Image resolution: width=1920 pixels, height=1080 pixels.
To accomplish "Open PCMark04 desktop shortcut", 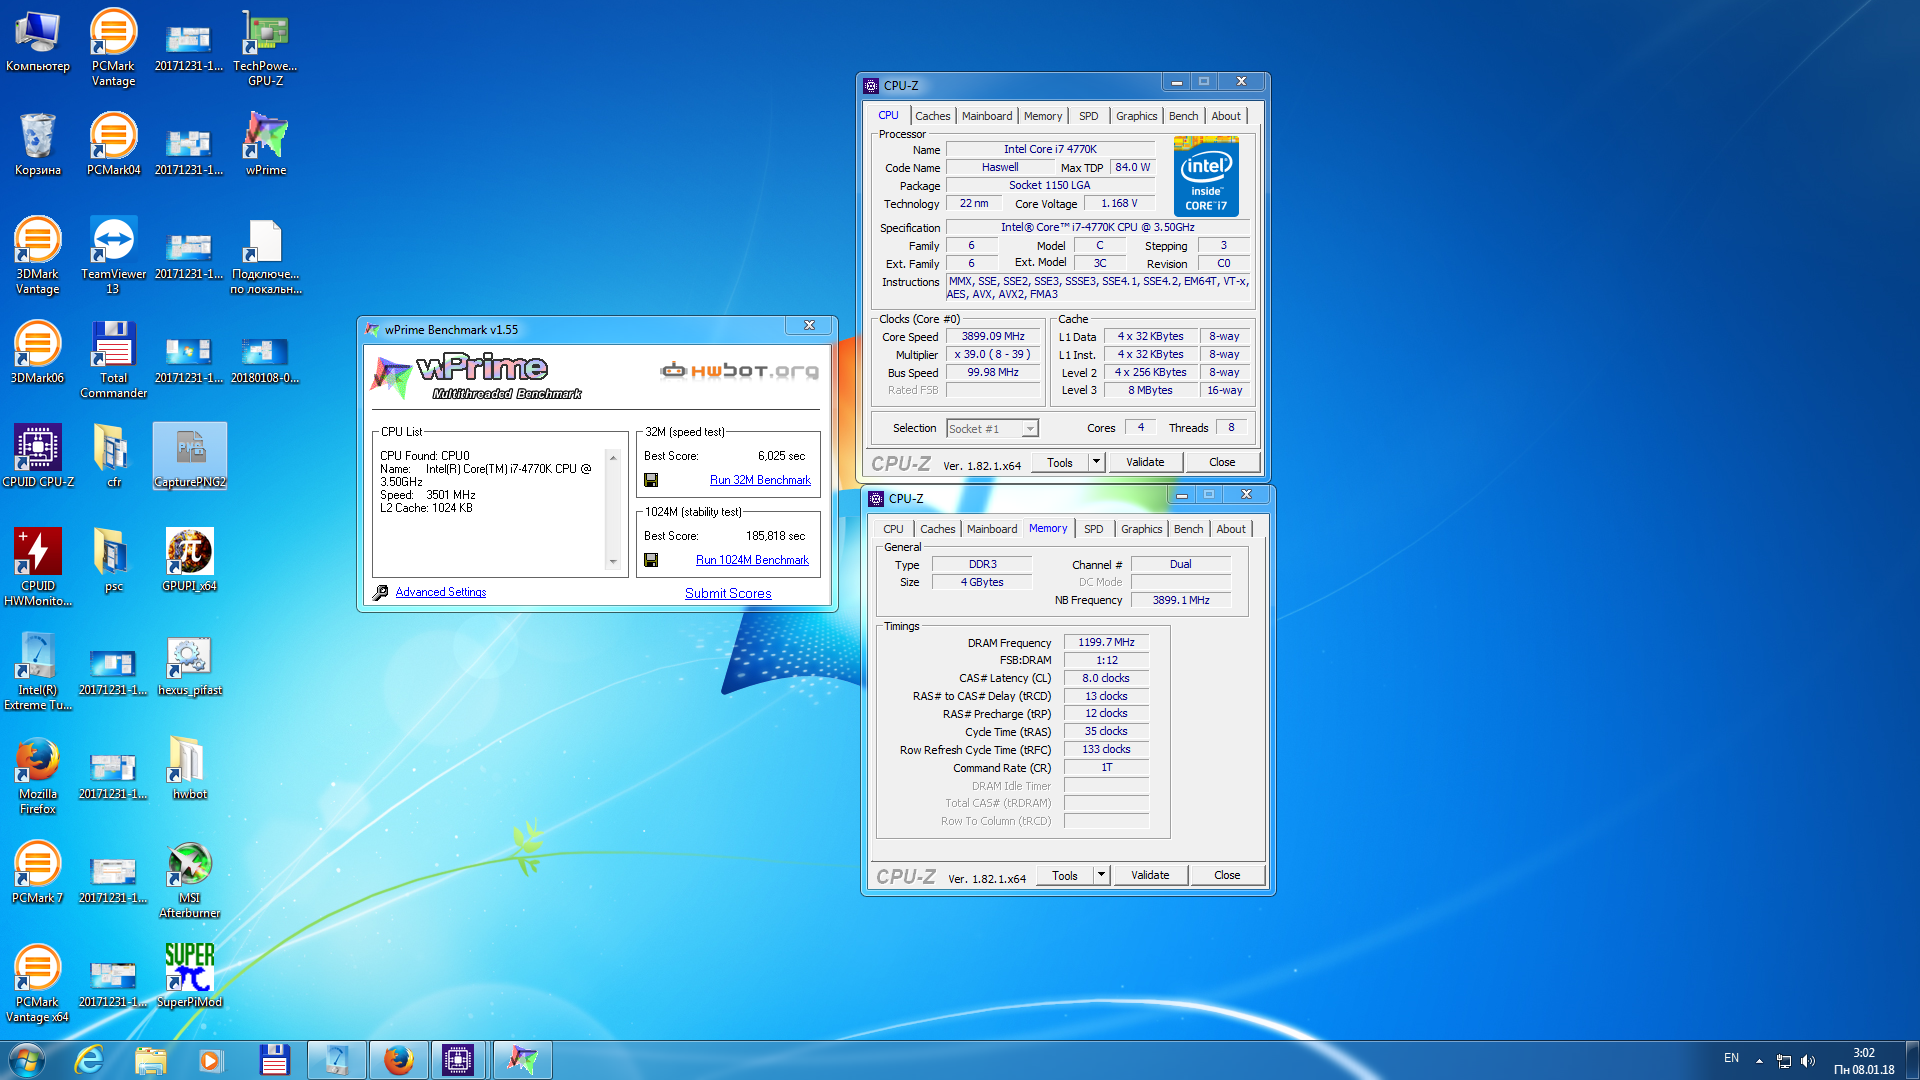I will tap(113, 144).
